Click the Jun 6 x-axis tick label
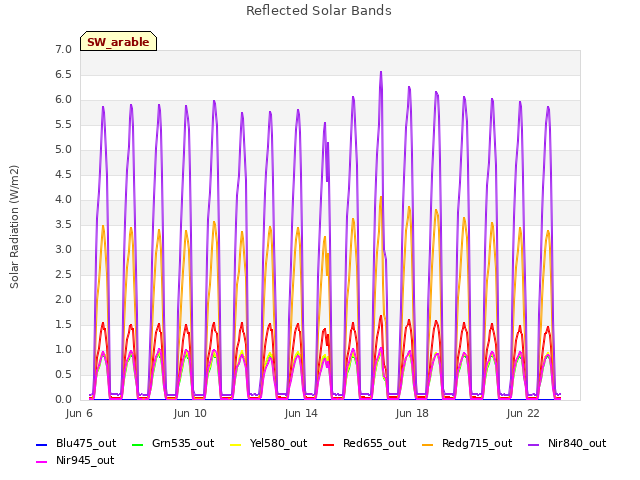 79,414
